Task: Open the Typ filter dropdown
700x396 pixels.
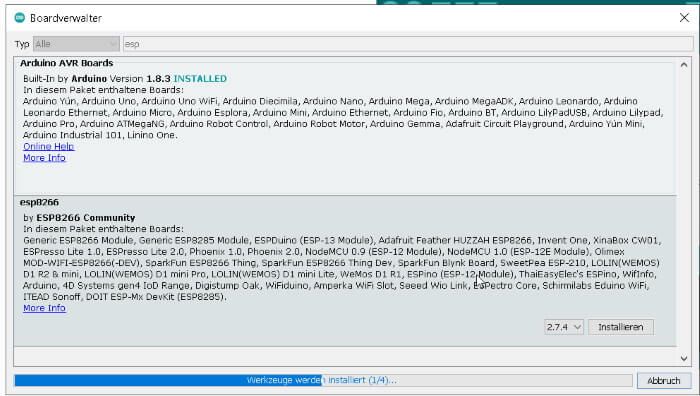Action: coord(76,44)
